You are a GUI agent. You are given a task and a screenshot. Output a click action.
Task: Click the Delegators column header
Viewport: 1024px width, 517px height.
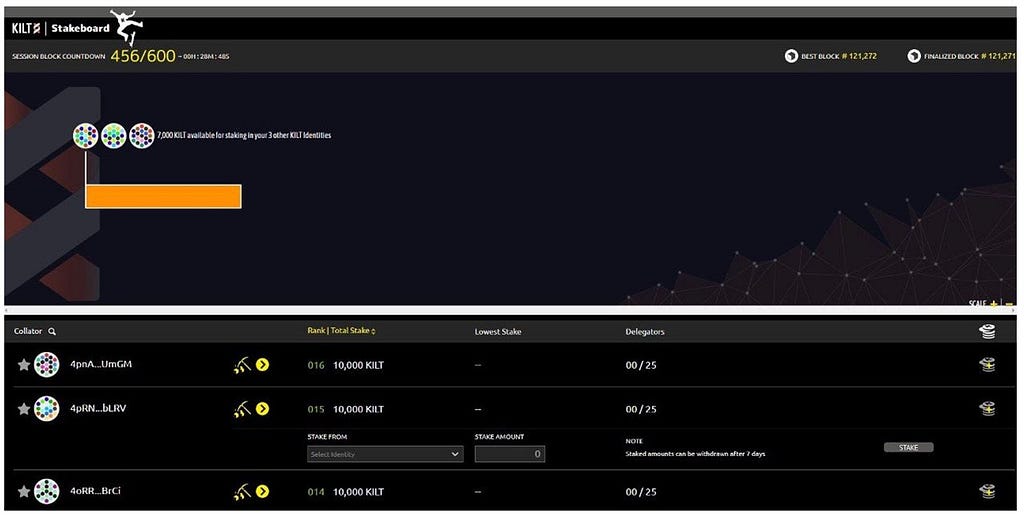pyautogui.click(x=645, y=332)
